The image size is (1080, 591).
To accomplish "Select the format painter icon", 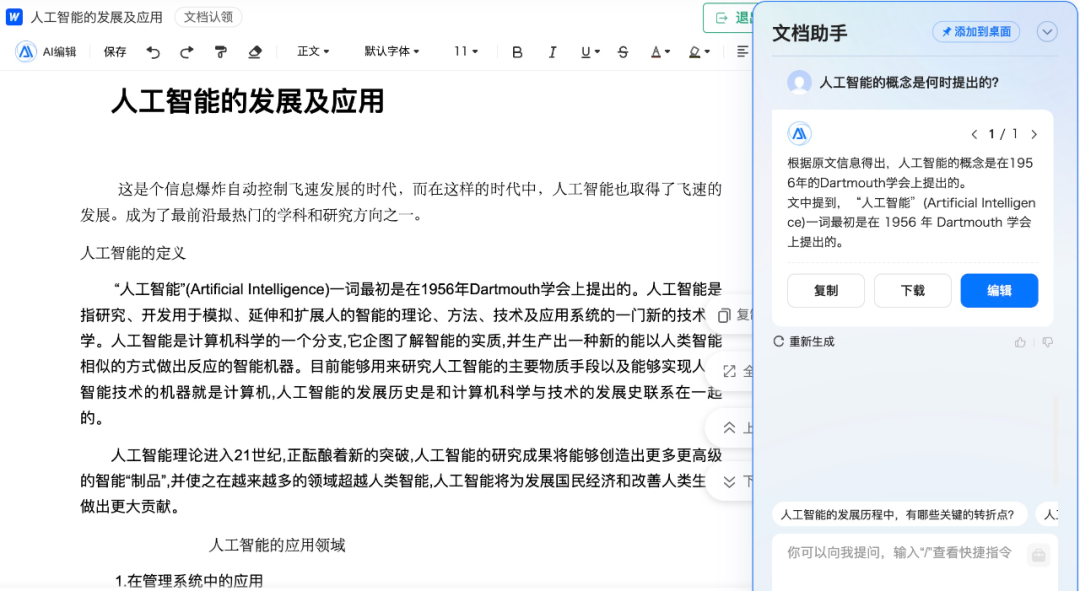I will tap(224, 51).
